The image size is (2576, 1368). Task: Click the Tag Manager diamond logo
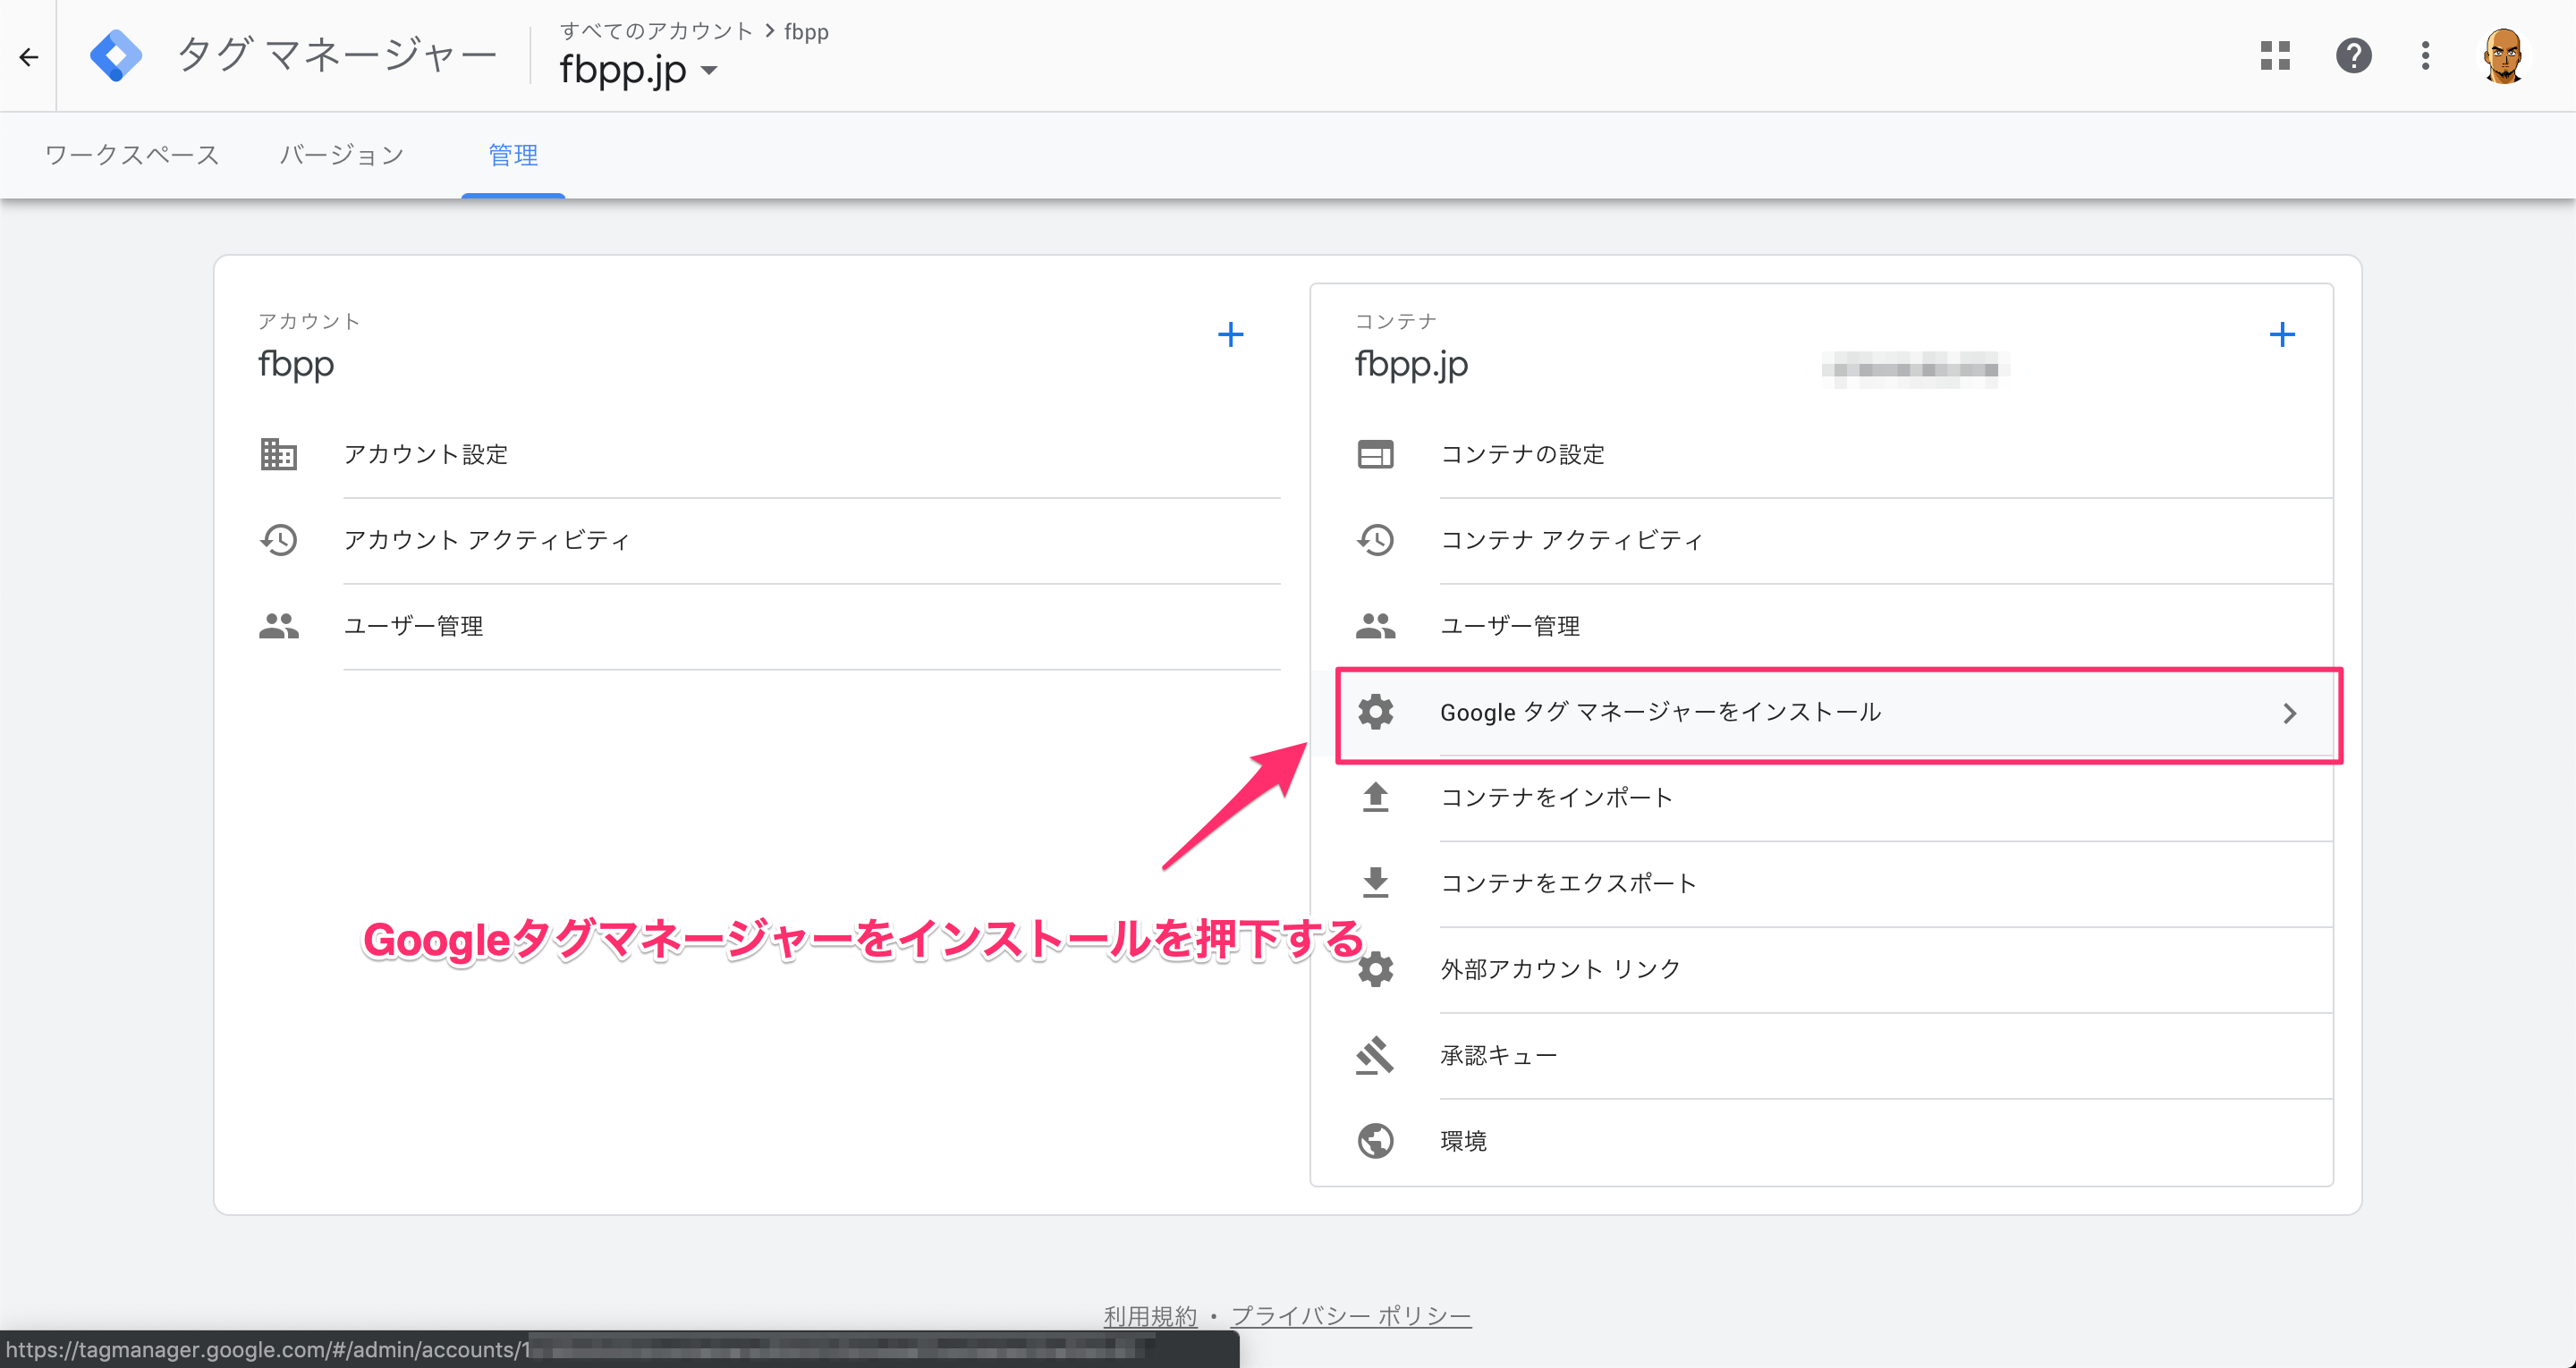[x=116, y=56]
